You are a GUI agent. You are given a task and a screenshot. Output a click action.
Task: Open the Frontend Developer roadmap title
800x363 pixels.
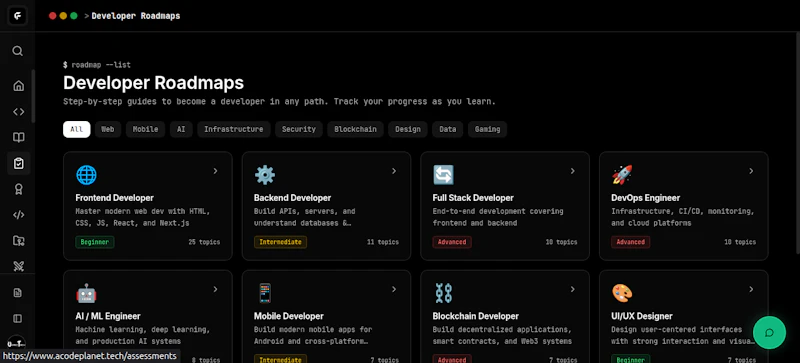coord(114,198)
